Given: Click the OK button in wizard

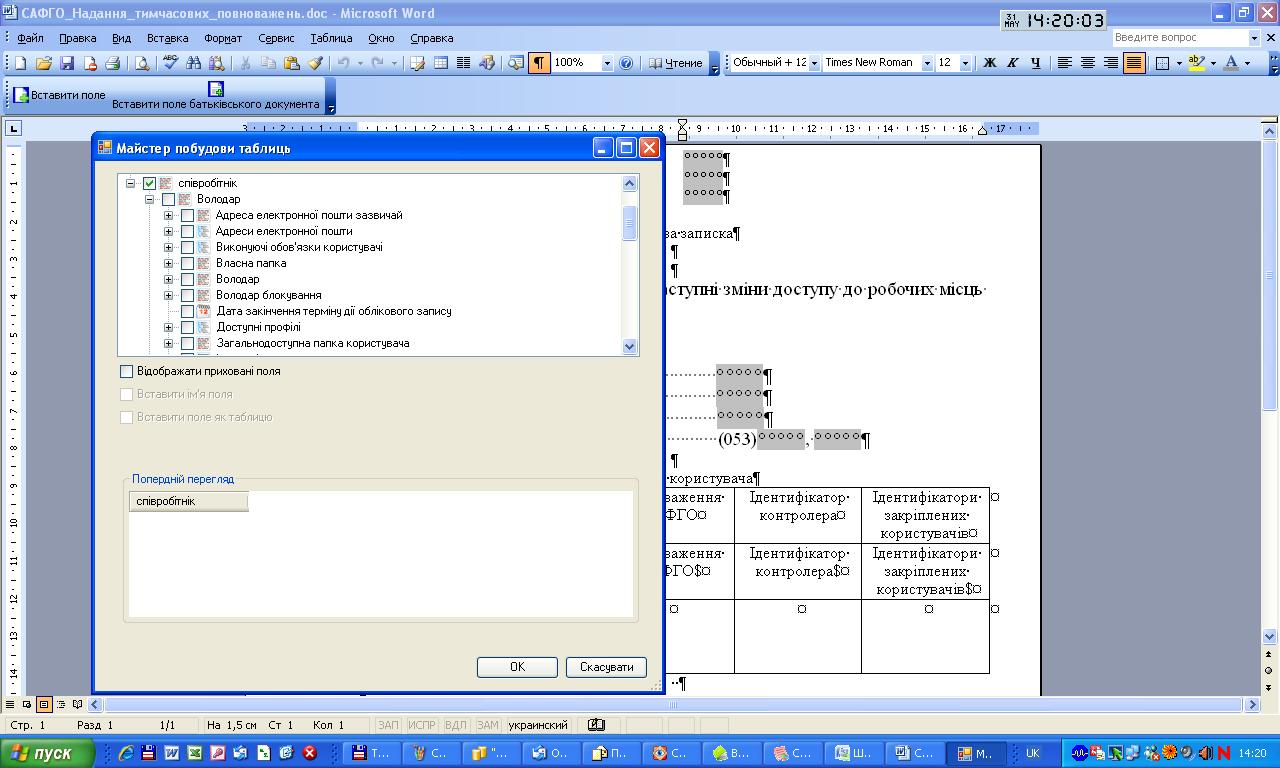Looking at the screenshot, I should tap(517, 667).
